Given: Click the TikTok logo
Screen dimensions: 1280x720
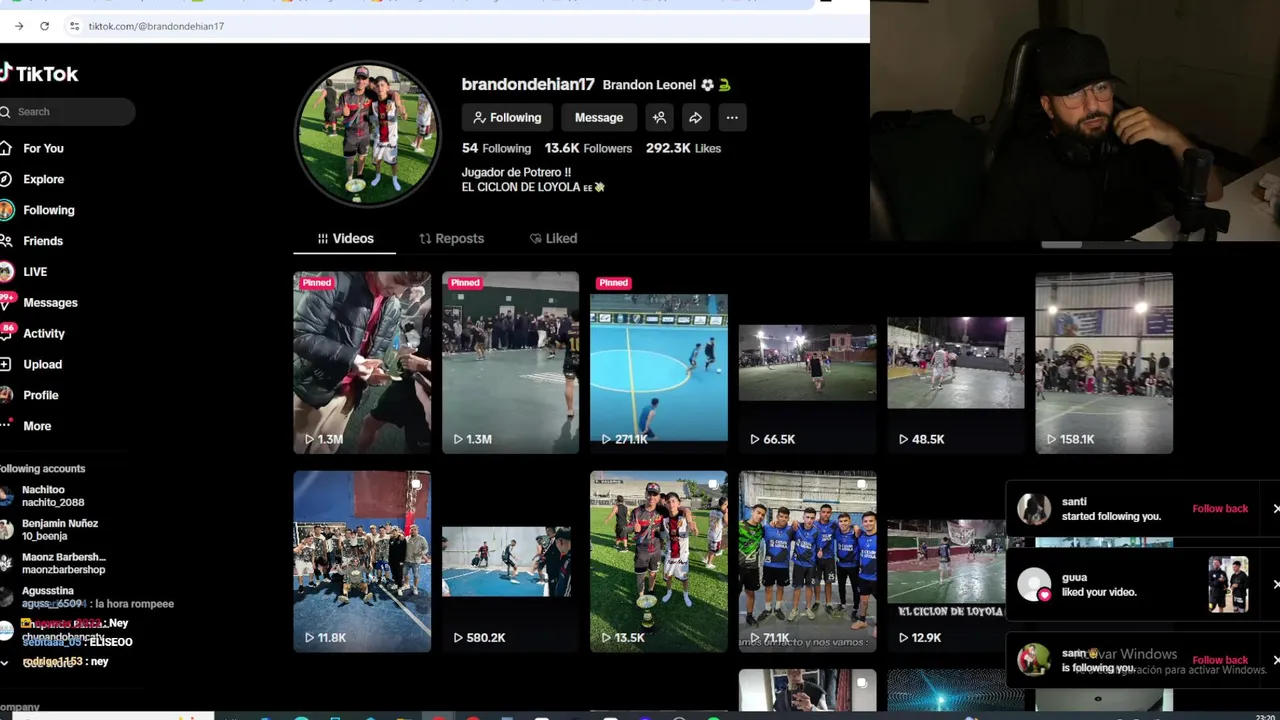Looking at the screenshot, I should [39, 73].
